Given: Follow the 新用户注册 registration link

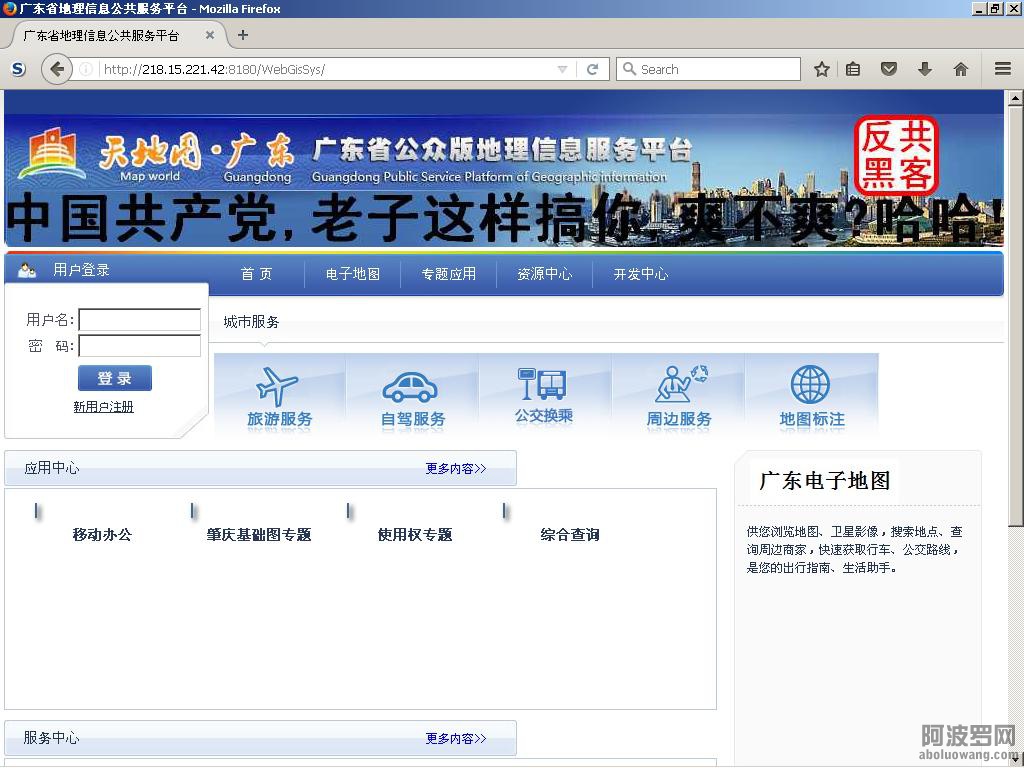Looking at the screenshot, I should coord(103,407).
